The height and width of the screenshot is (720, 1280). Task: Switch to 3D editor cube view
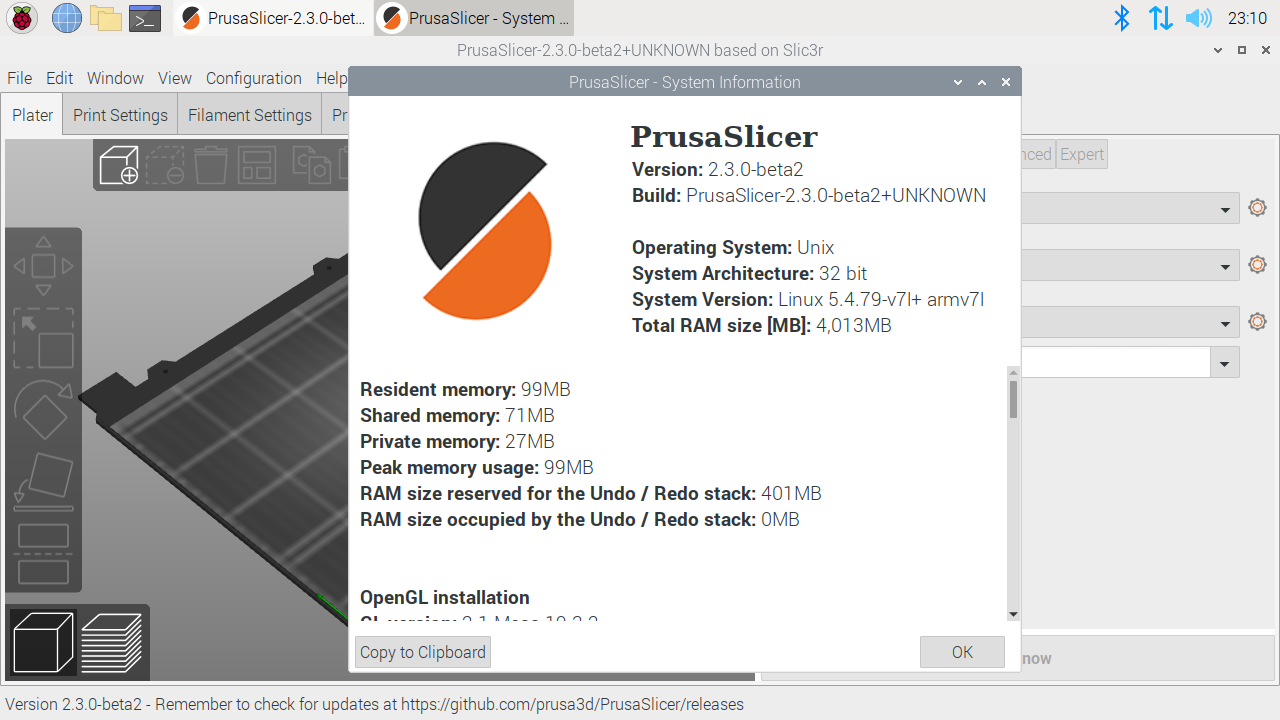(x=43, y=642)
